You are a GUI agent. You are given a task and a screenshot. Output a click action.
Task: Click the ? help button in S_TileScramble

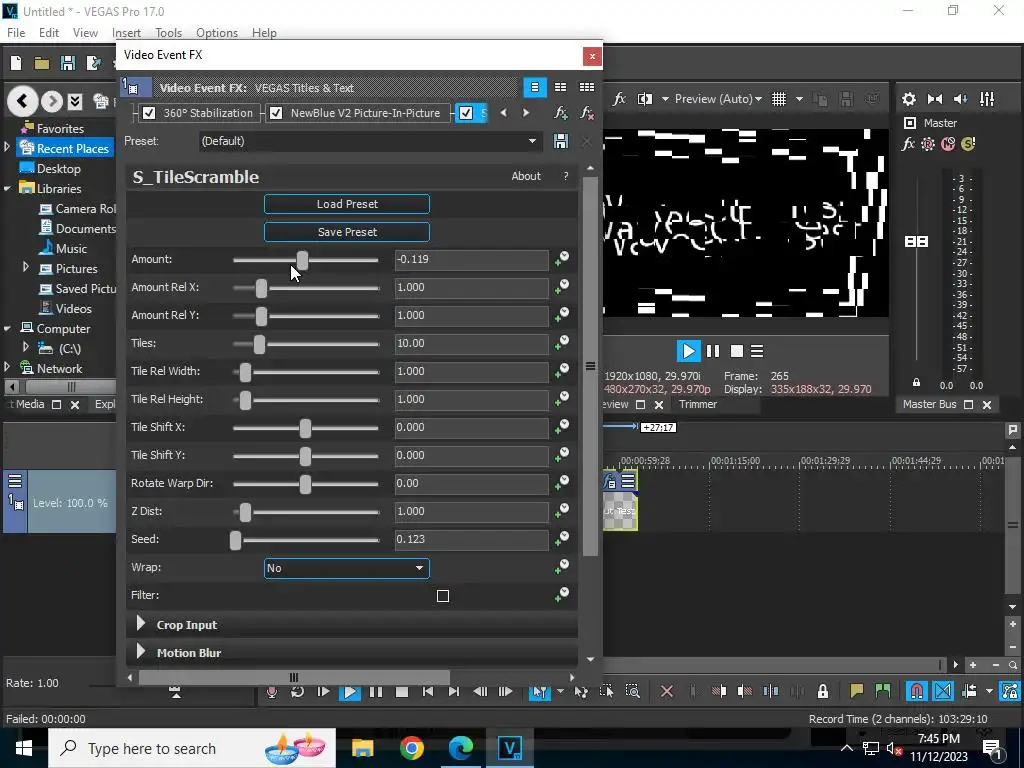pos(566,176)
